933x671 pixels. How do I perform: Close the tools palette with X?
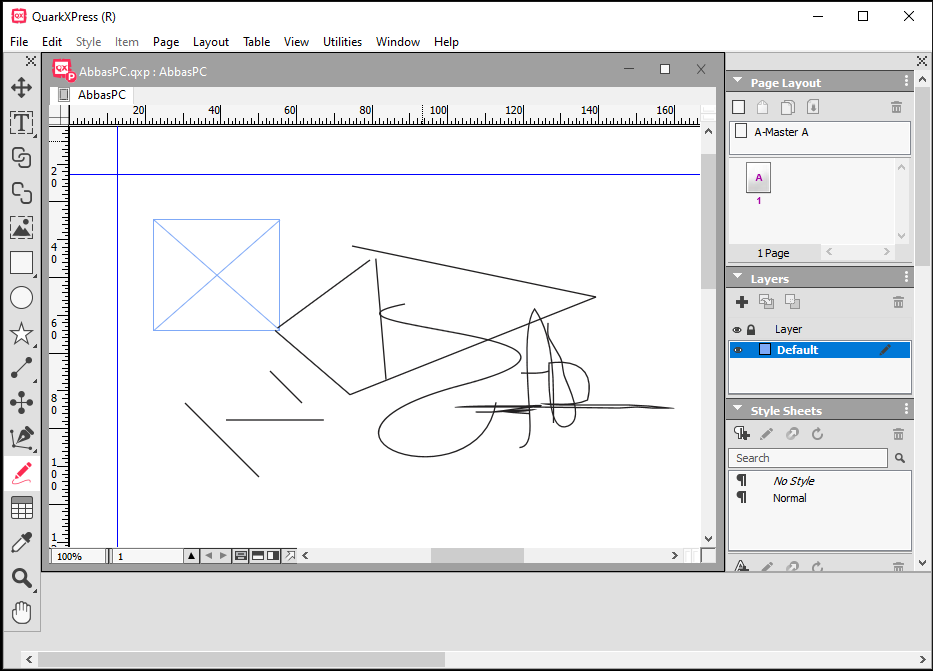coord(31,61)
